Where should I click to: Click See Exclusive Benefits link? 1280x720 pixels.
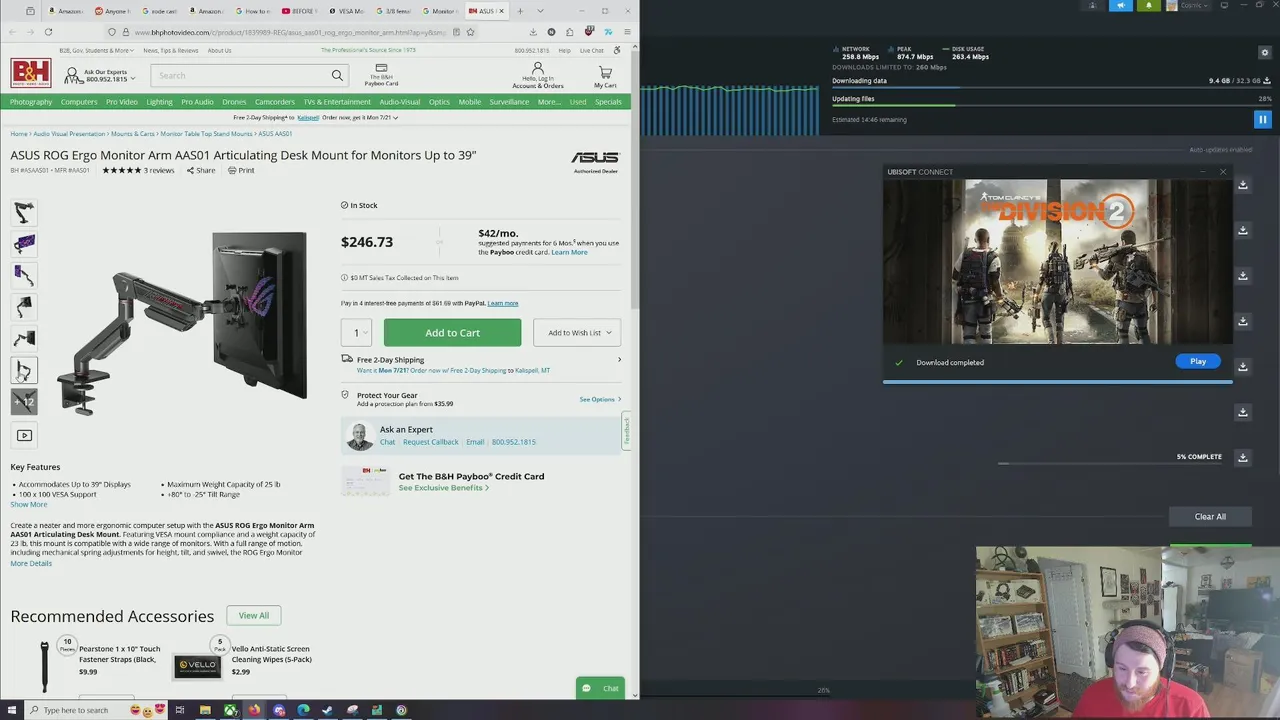point(444,488)
